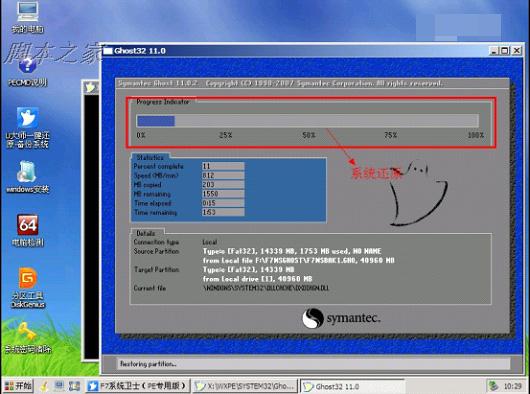The width and height of the screenshot is (530, 394).
Task: Click the MB remaining value 1550
Action: [x=223, y=194]
